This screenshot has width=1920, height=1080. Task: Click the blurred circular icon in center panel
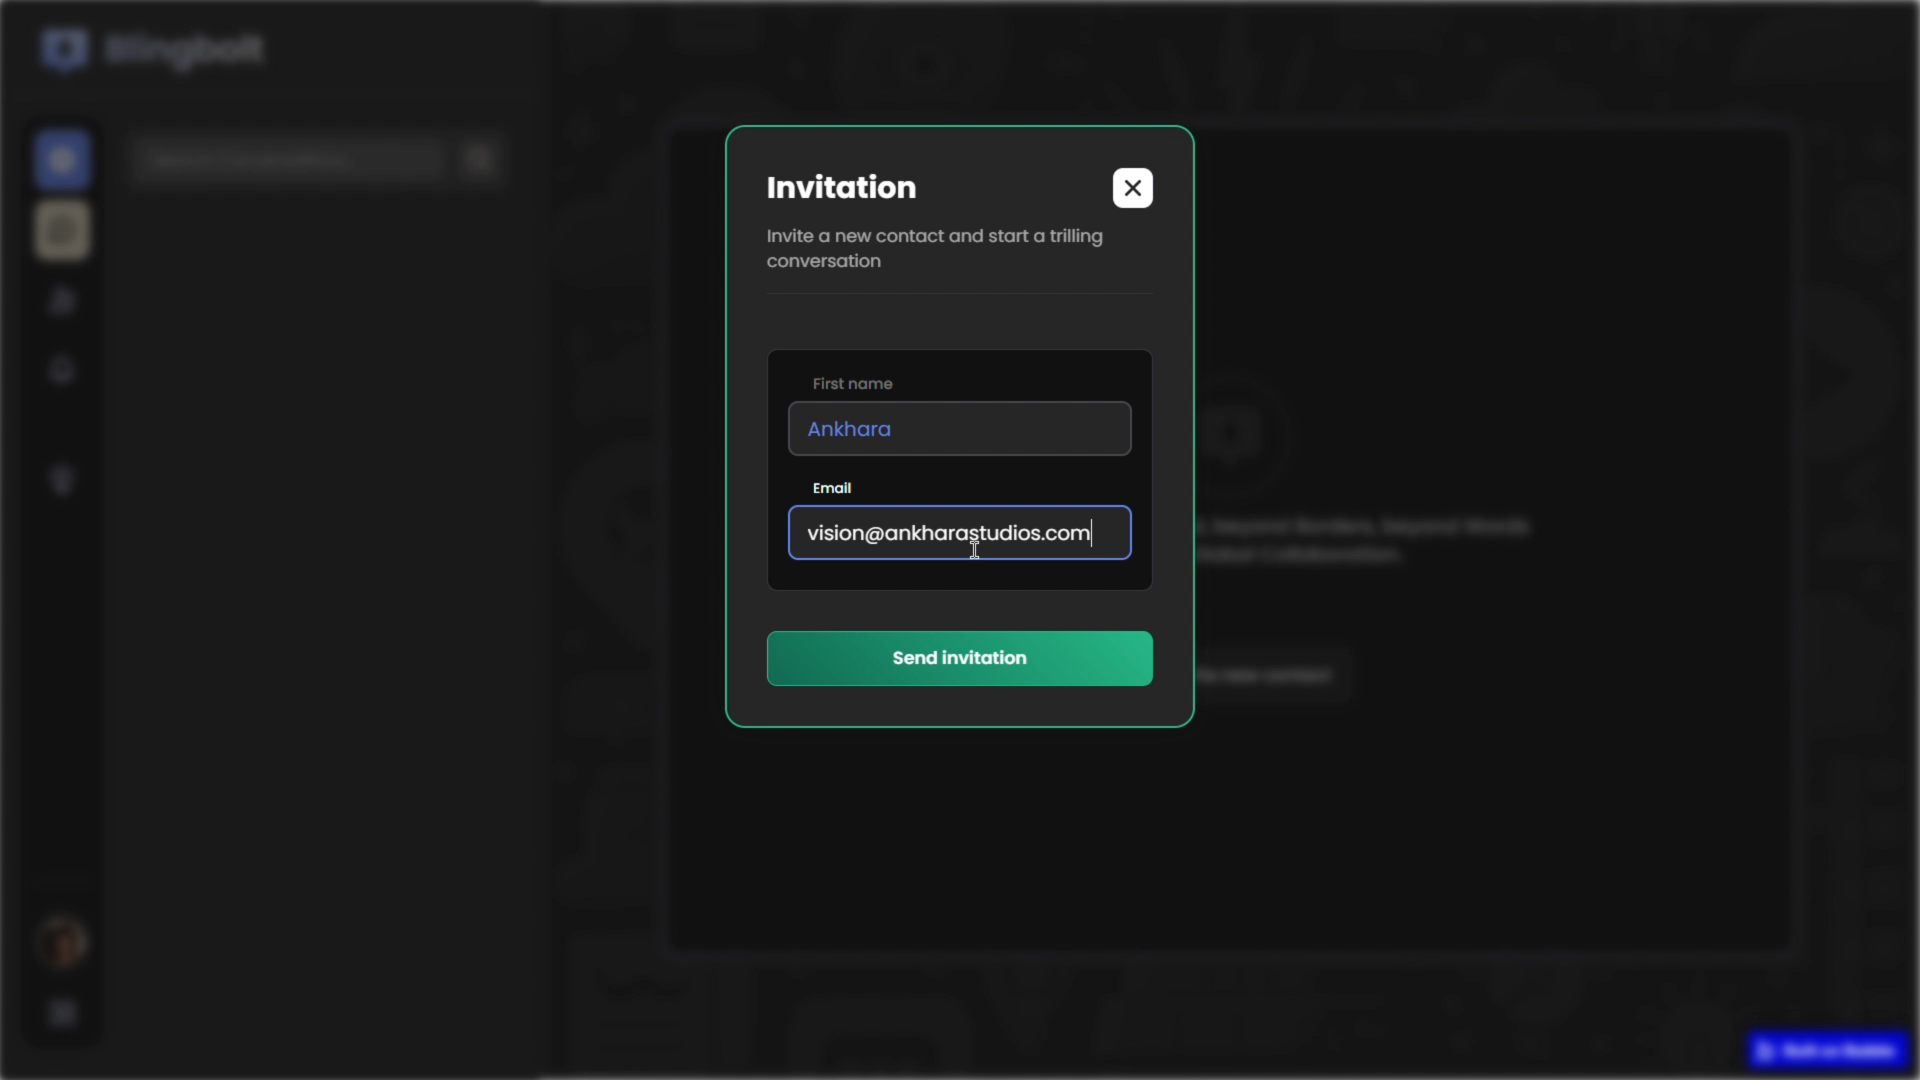1232,434
